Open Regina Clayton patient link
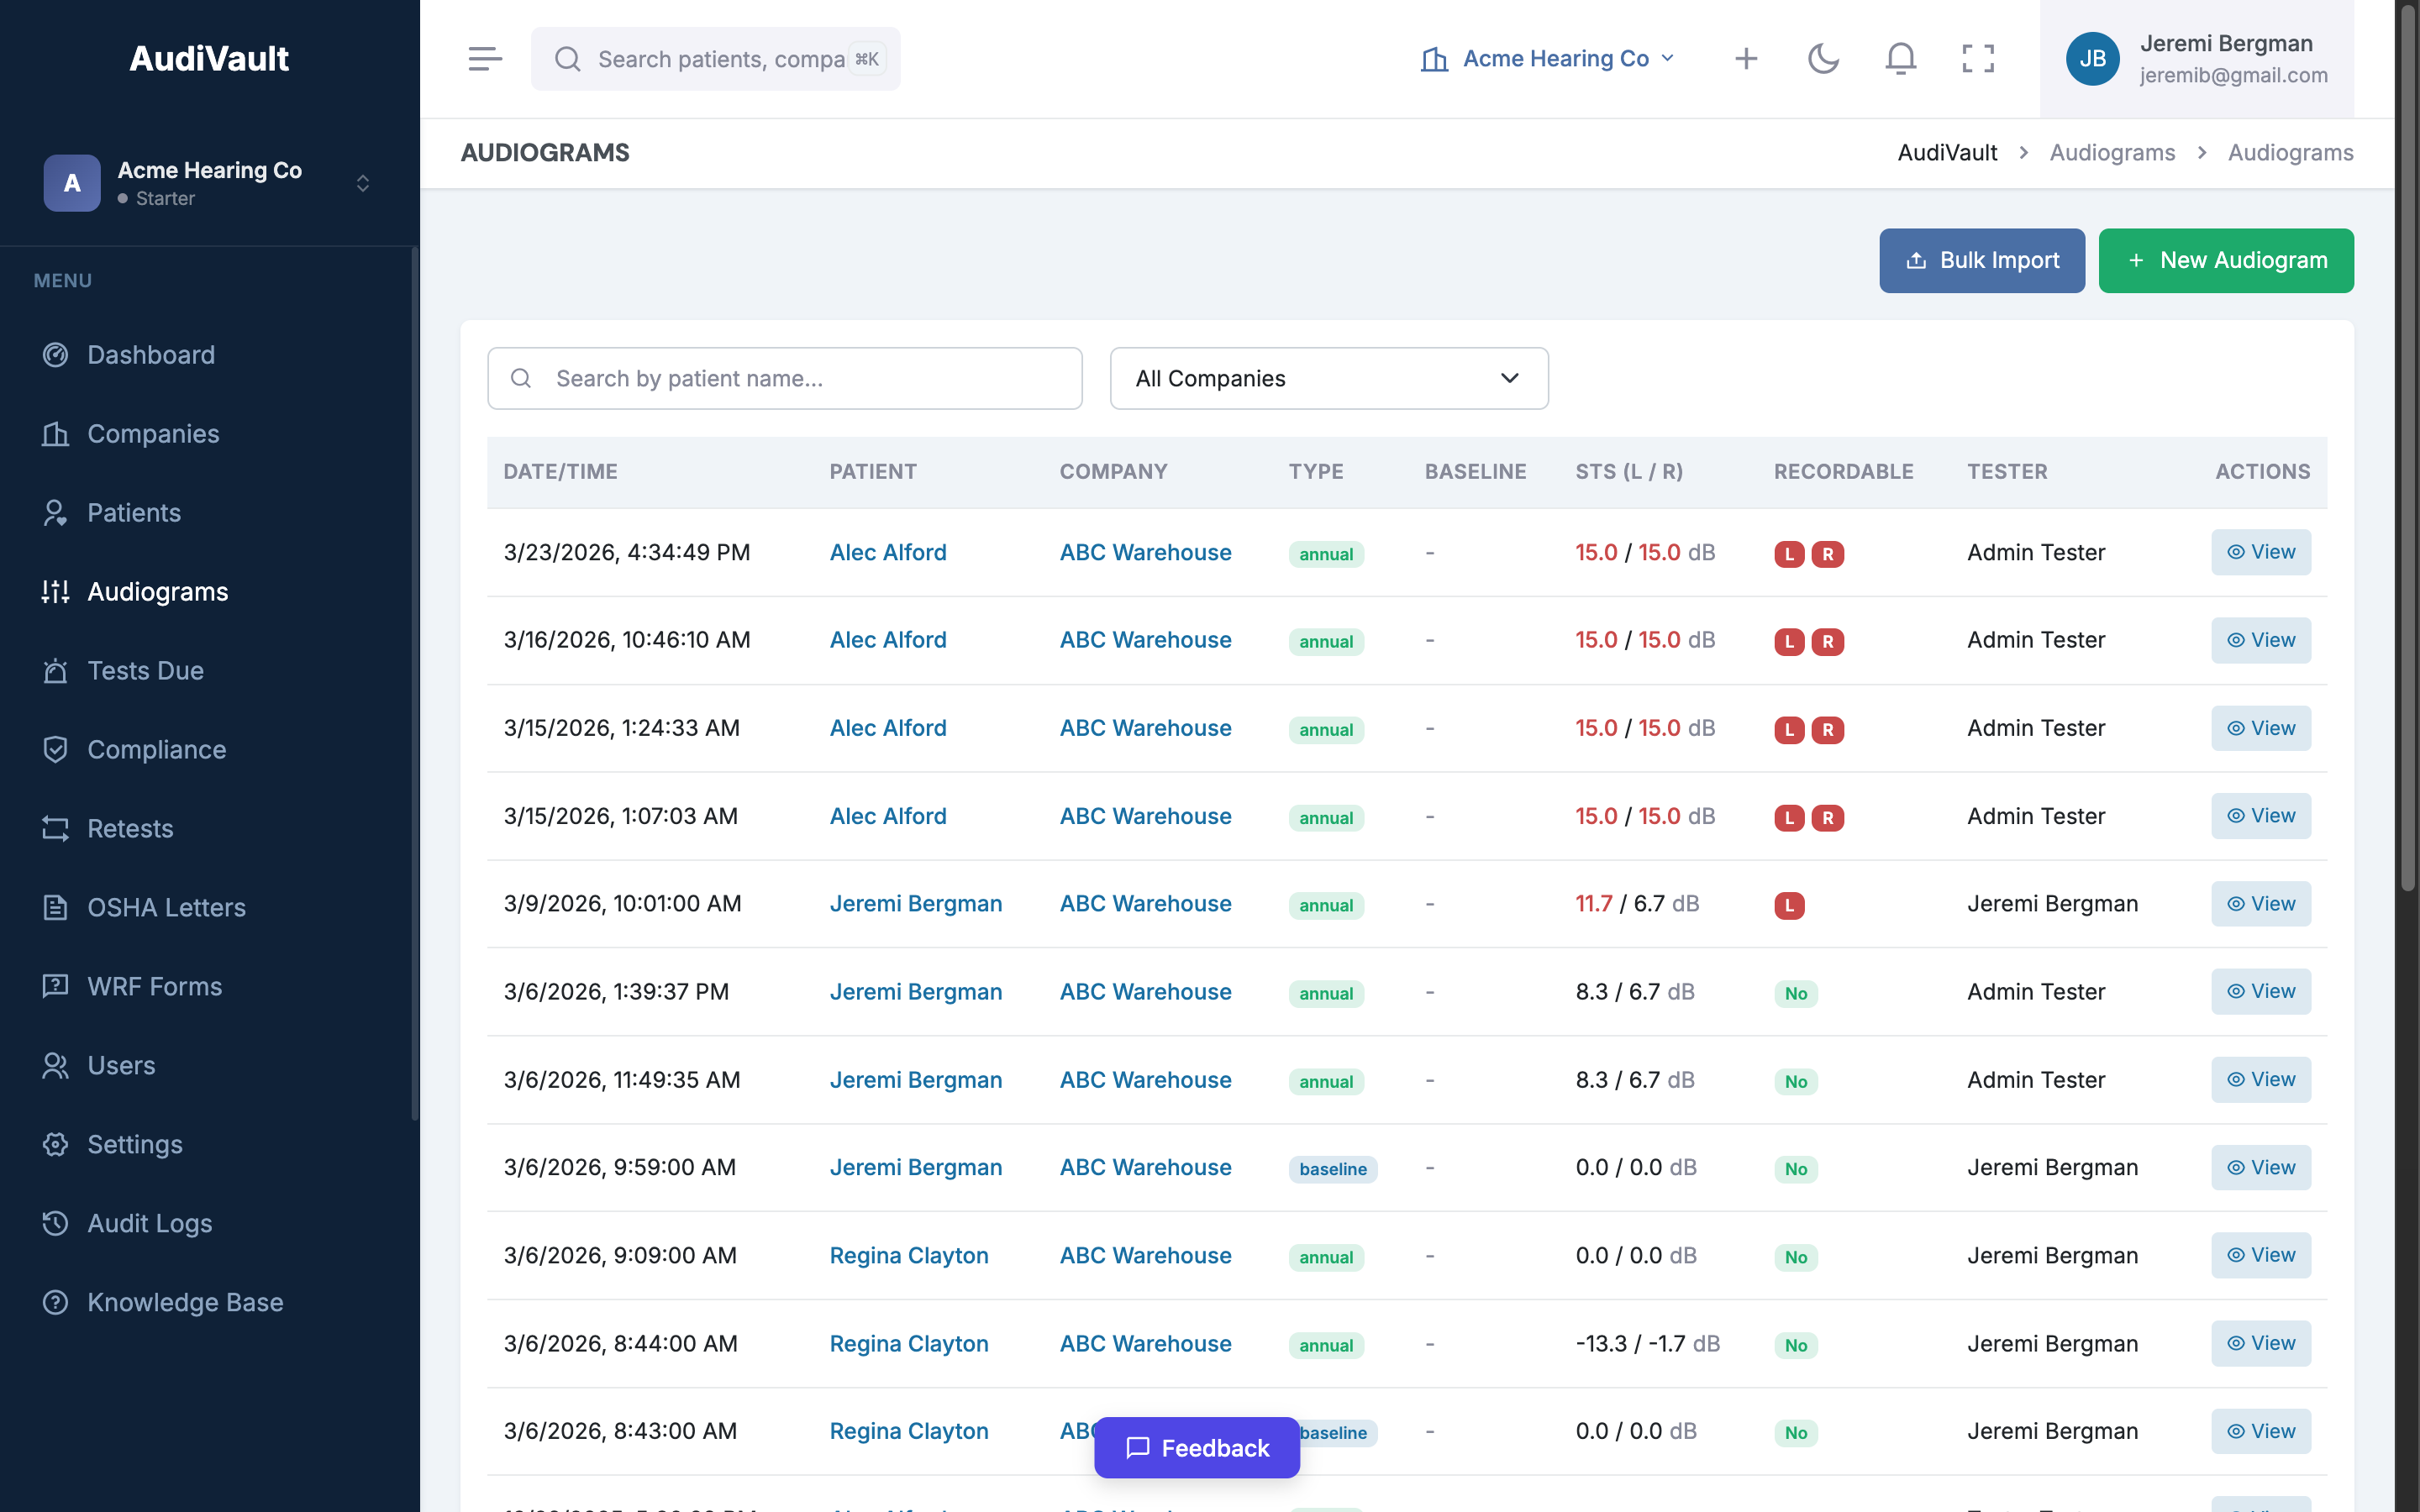This screenshot has width=2420, height=1512. pyautogui.click(x=908, y=1255)
